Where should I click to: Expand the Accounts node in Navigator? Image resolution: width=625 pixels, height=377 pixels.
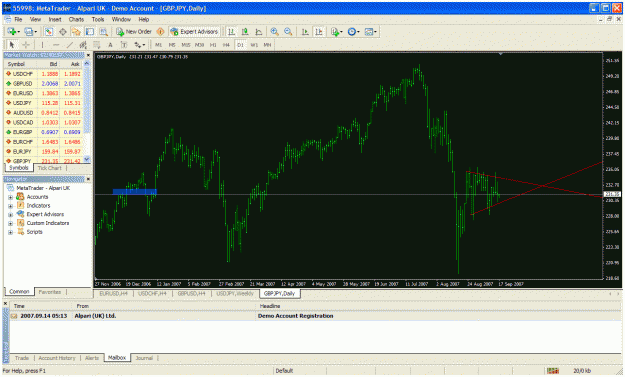click(x=10, y=197)
